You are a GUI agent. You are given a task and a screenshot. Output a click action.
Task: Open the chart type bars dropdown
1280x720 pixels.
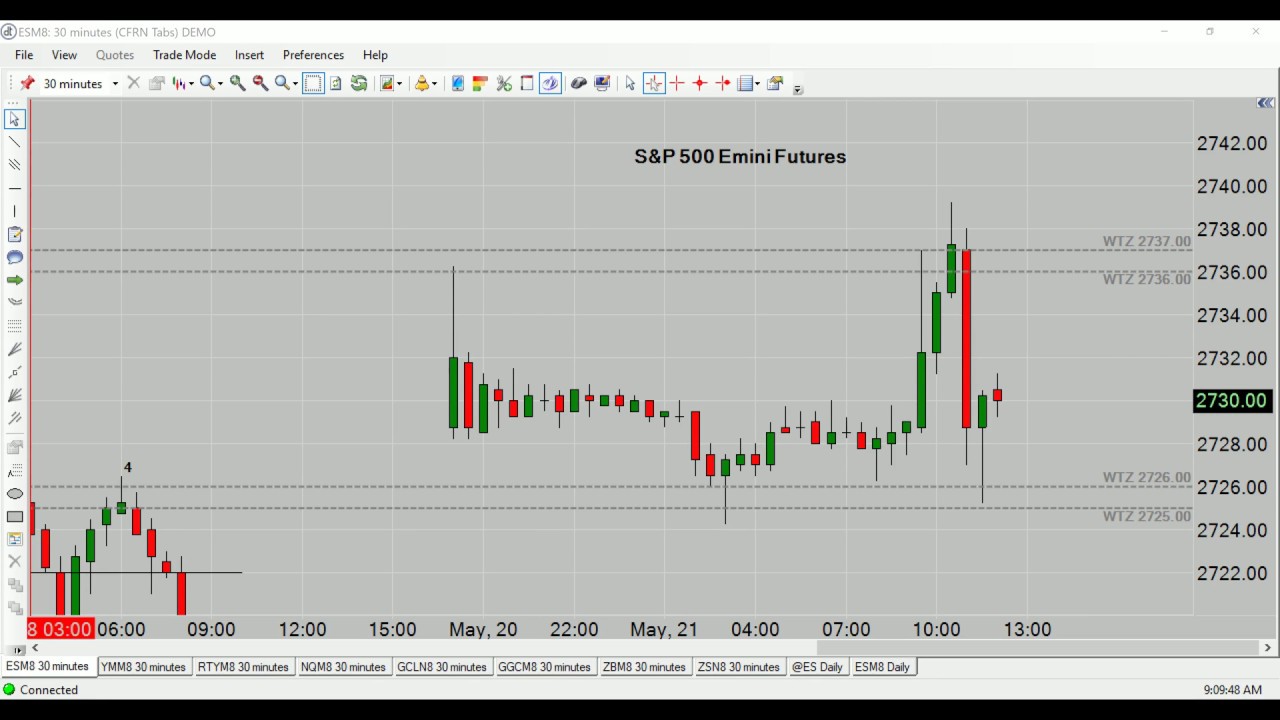[192, 84]
